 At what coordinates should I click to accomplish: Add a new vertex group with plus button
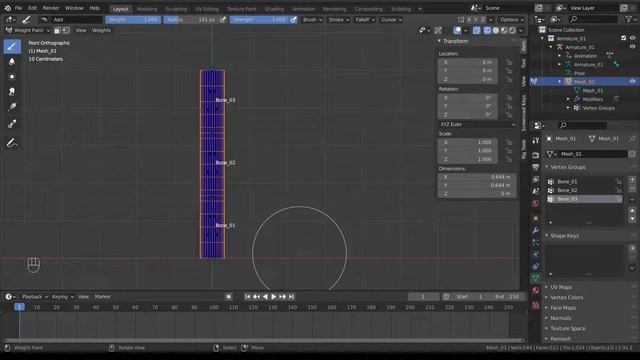point(632,180)
